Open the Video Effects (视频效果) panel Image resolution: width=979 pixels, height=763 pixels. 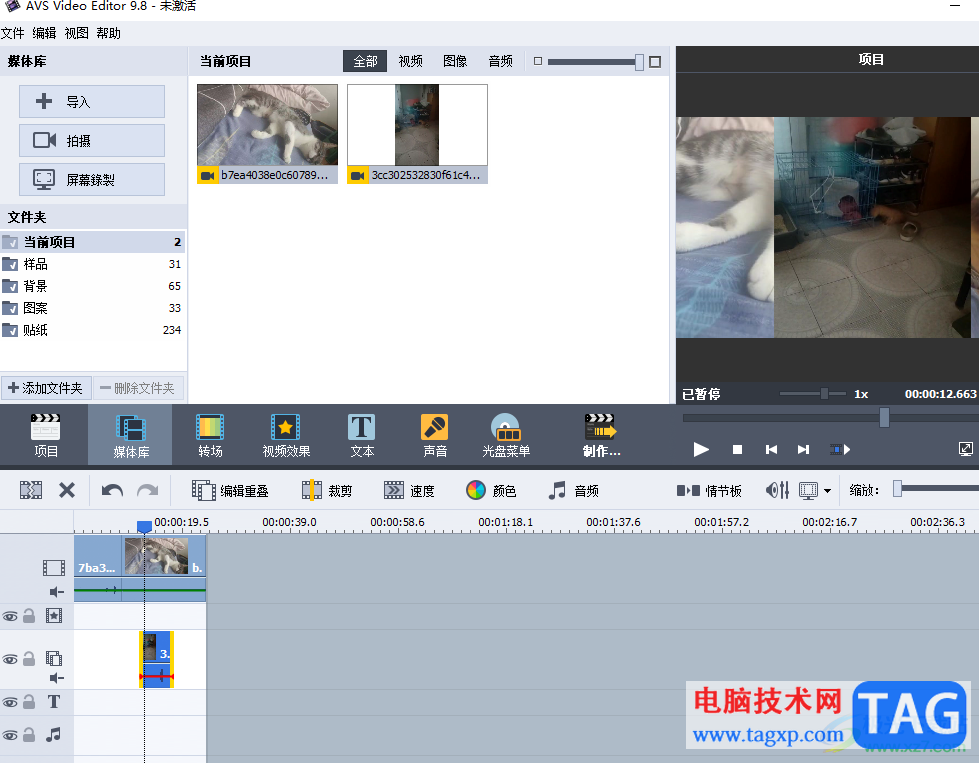[x=286, y=435]
